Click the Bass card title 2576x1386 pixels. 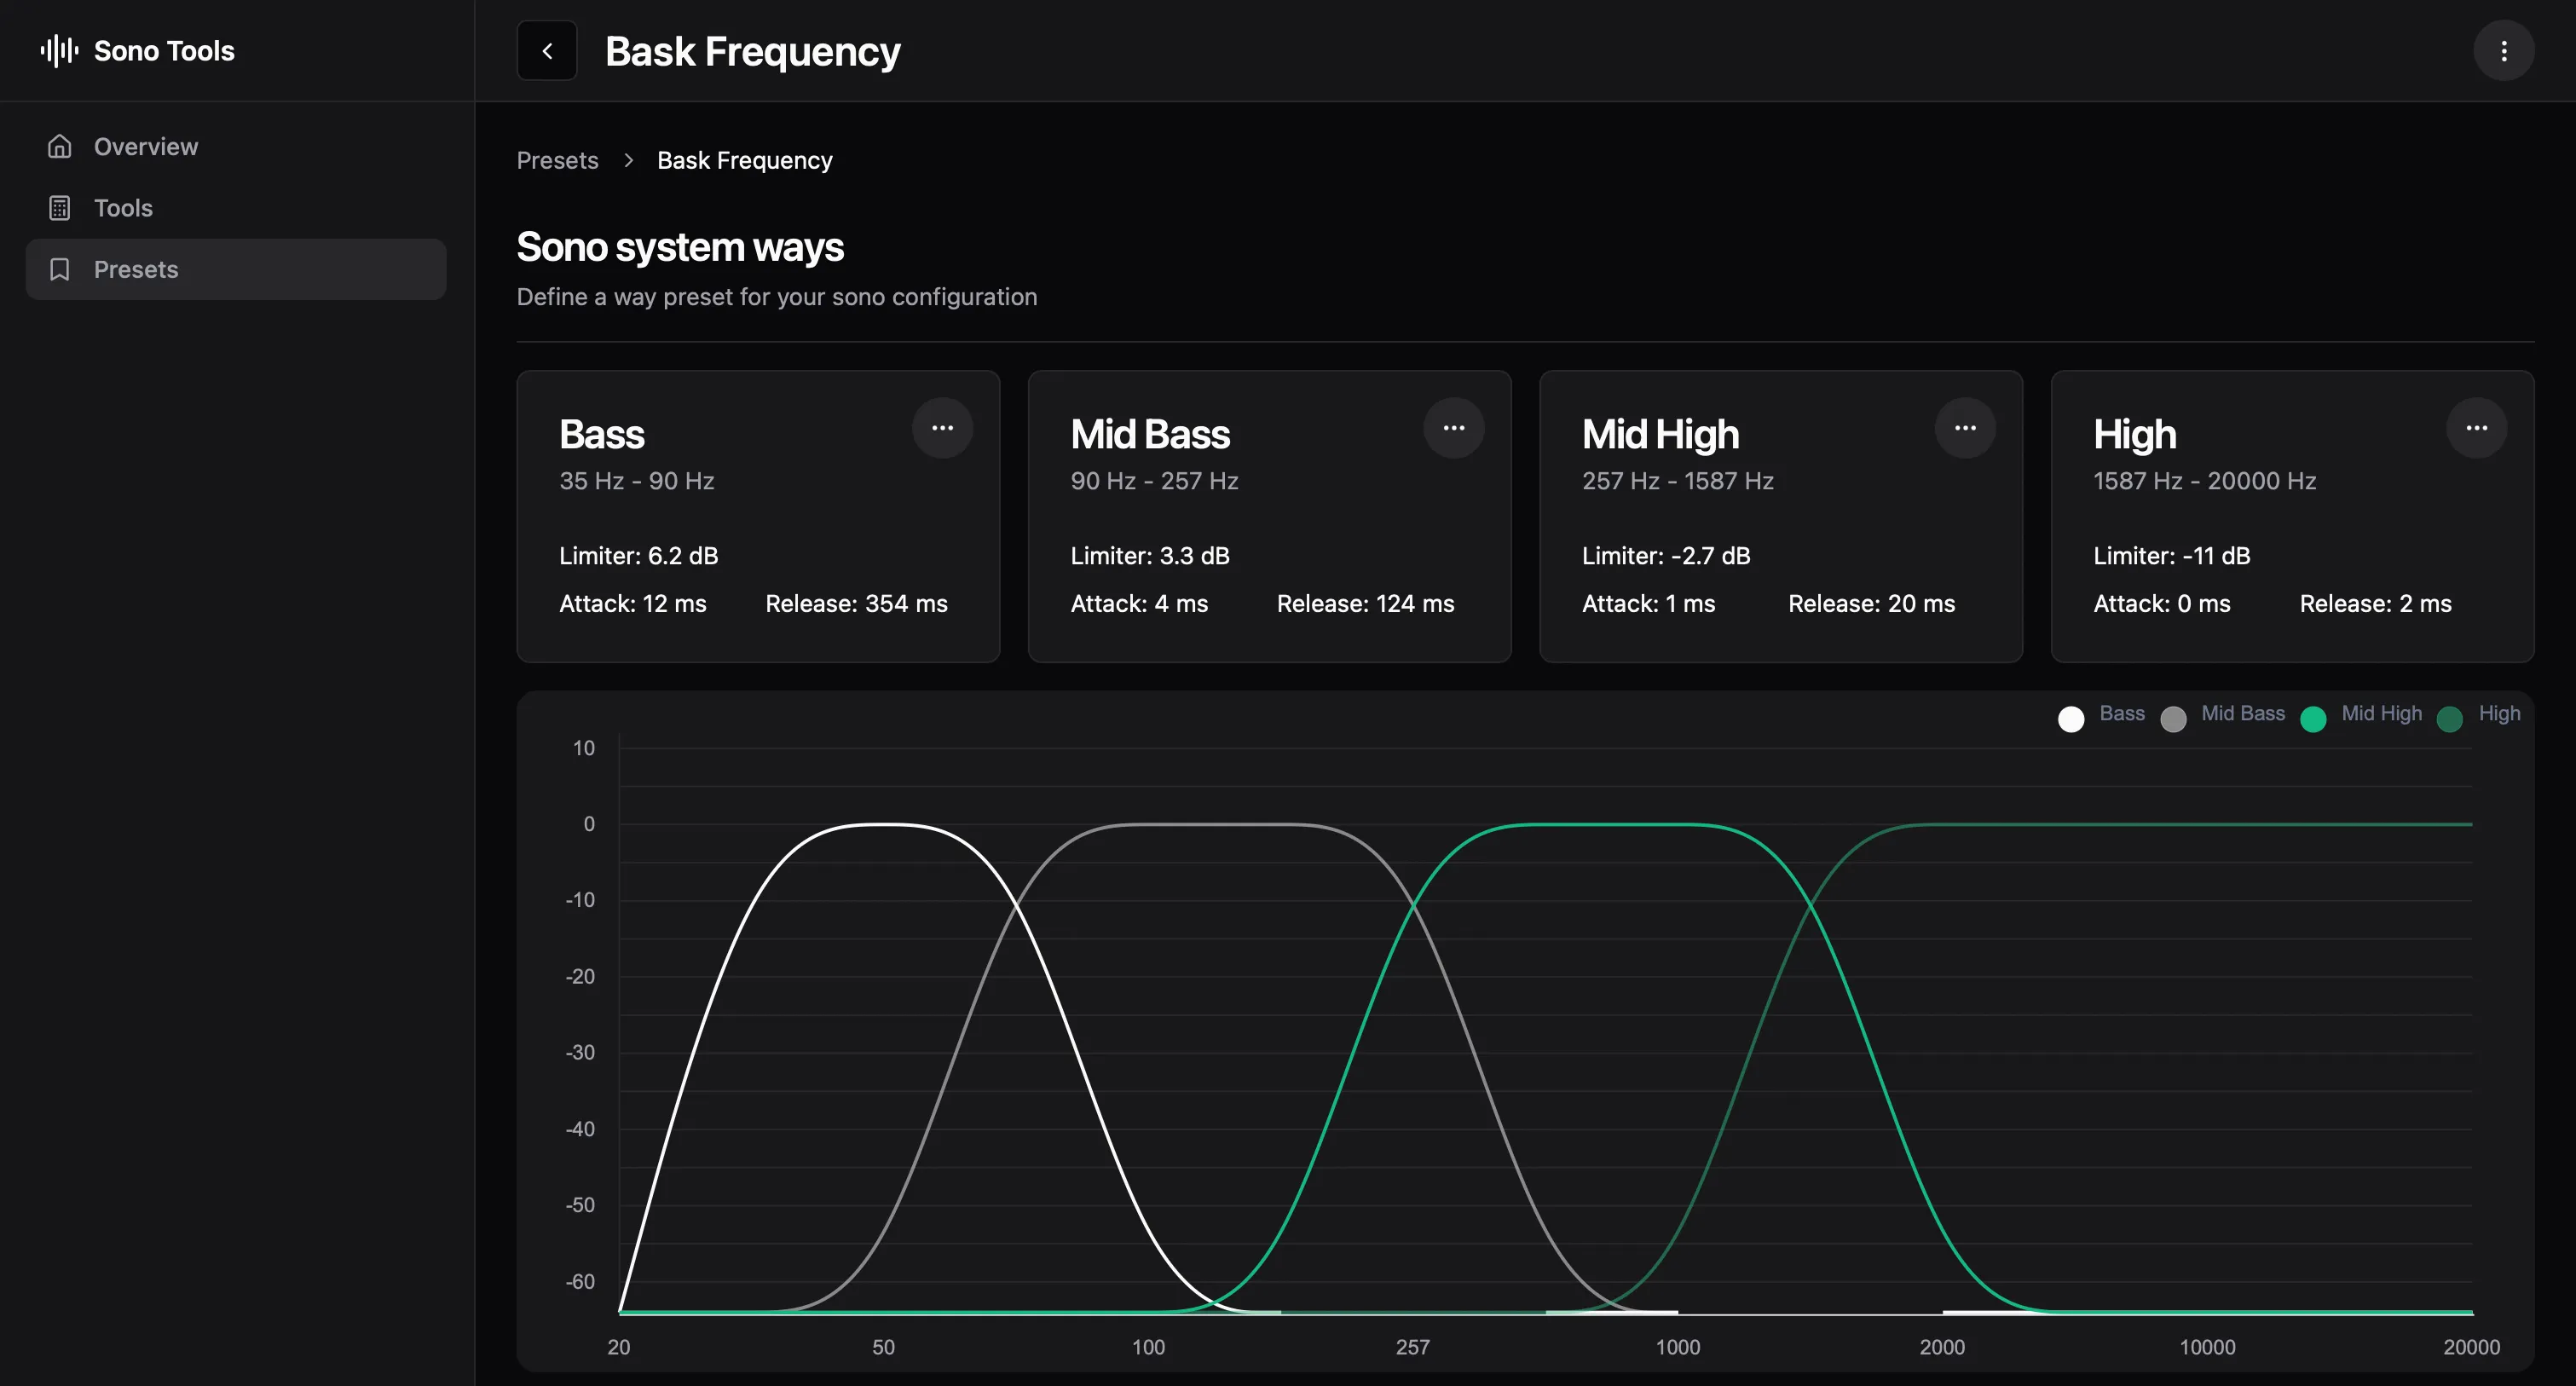(601, 434)
